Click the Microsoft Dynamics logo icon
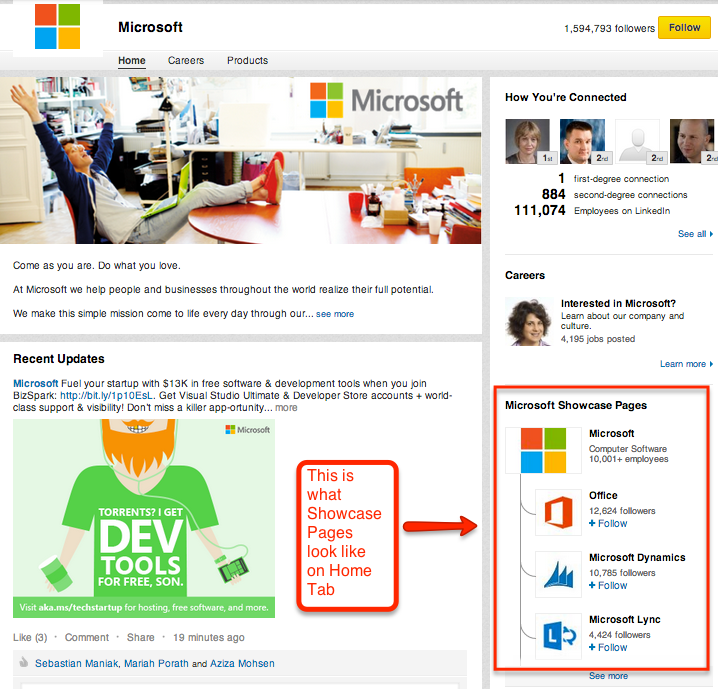 [x=558, y=575]
